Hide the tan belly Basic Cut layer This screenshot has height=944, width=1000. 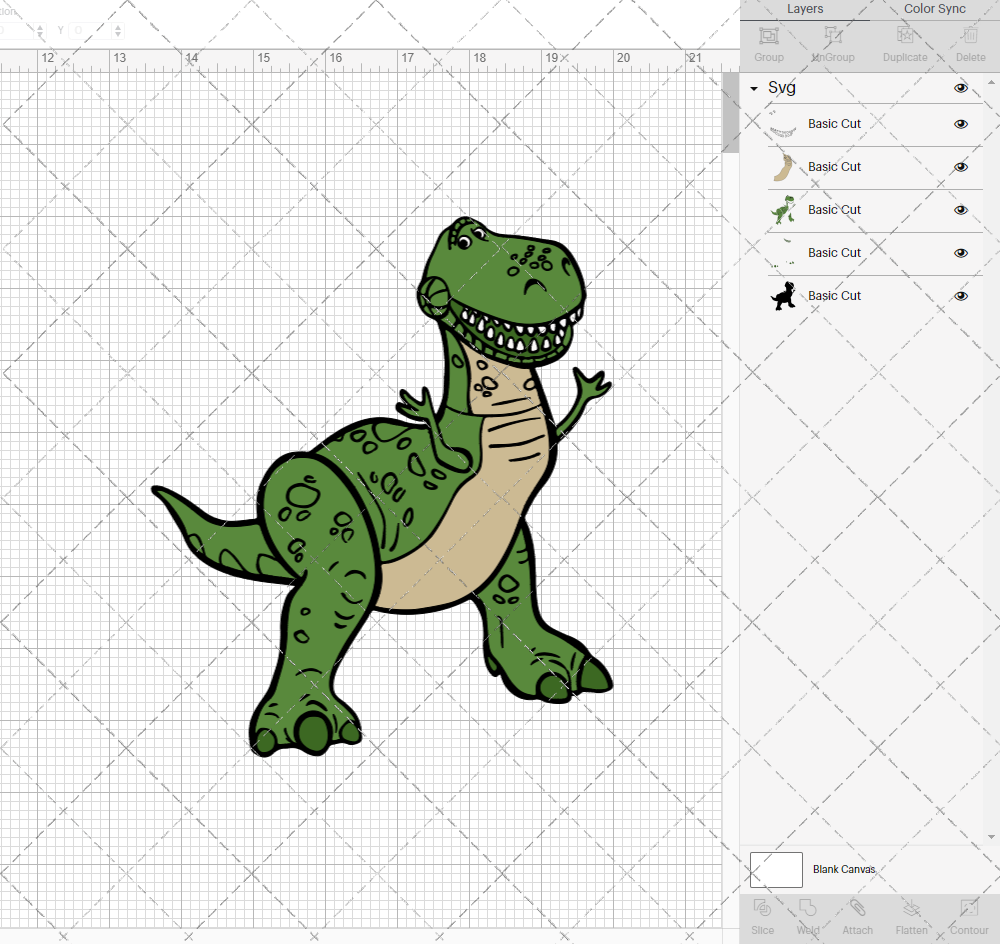pyautogui.click(x=960, y=167)
